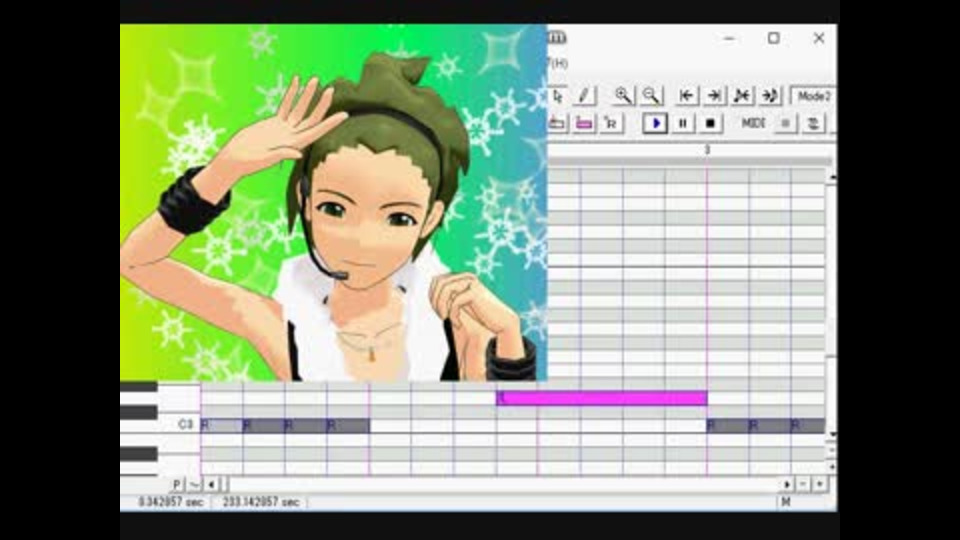Click vertical scrollbar up arrow
The image size is (960, 540).
[831, 177]
